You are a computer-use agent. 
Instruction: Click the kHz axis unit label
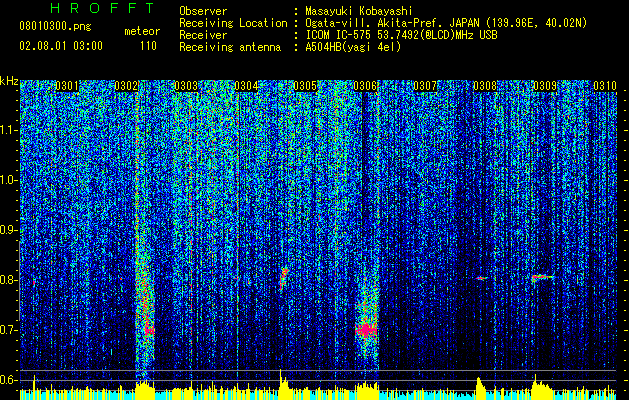pos(9,81)
